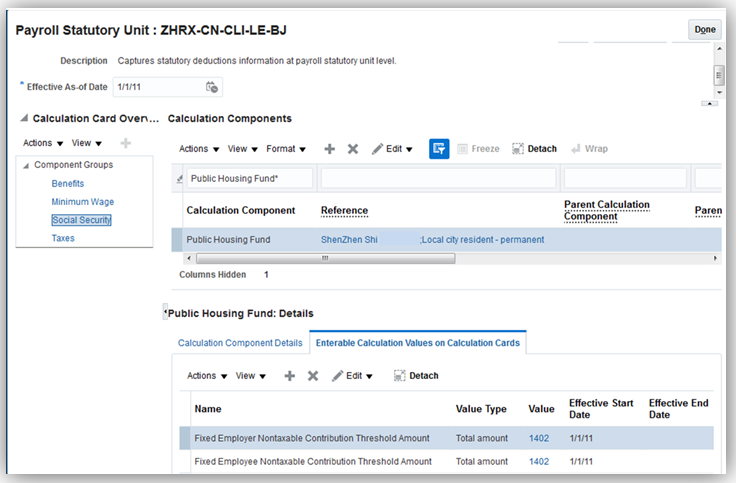Open View menu in Calculation Card Overview
Image resolution: width=736 pixels, height=483 pixels.
point(86,143)
